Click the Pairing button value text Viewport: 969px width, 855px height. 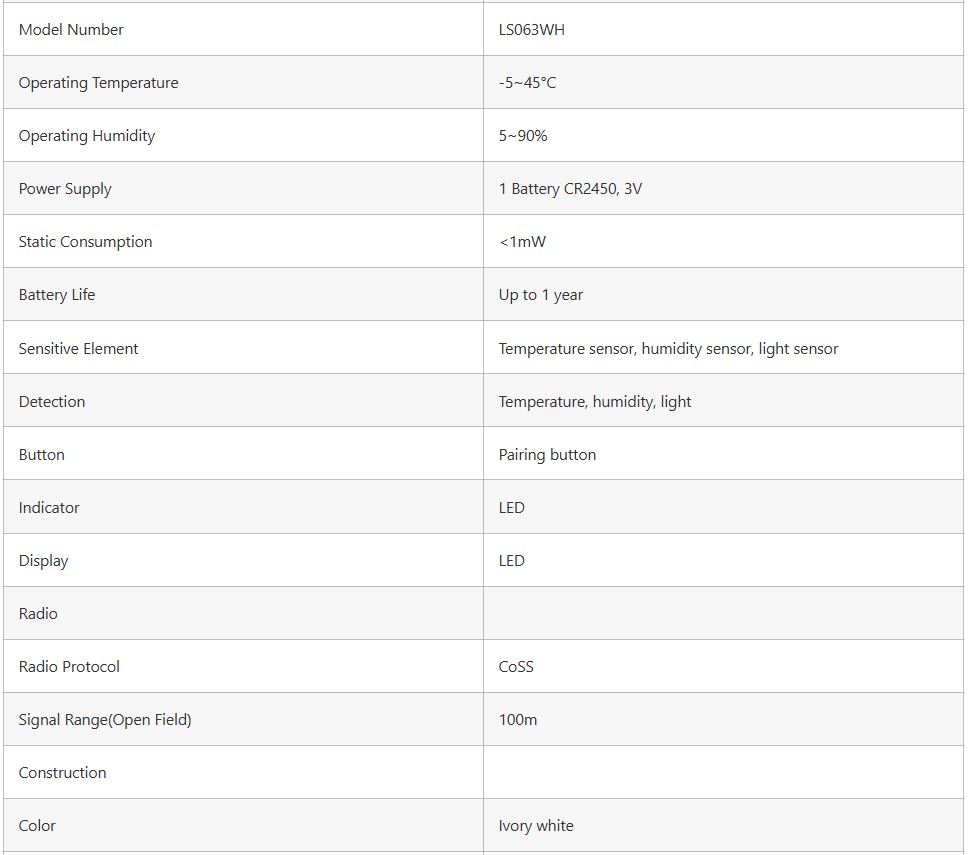(547, 455)
